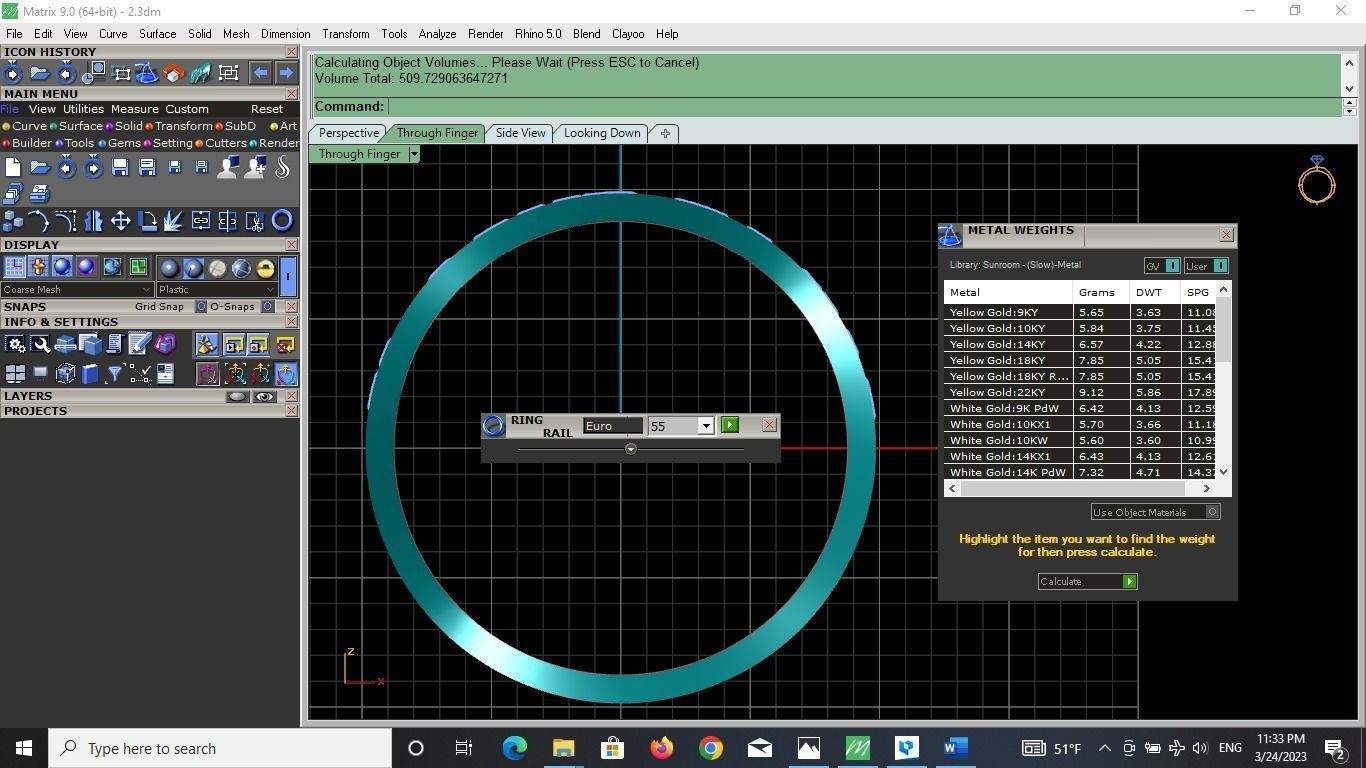This screenshot has width=1366, height=768.
Task: Click the Windows Start button
Action: tap(24, 748)
